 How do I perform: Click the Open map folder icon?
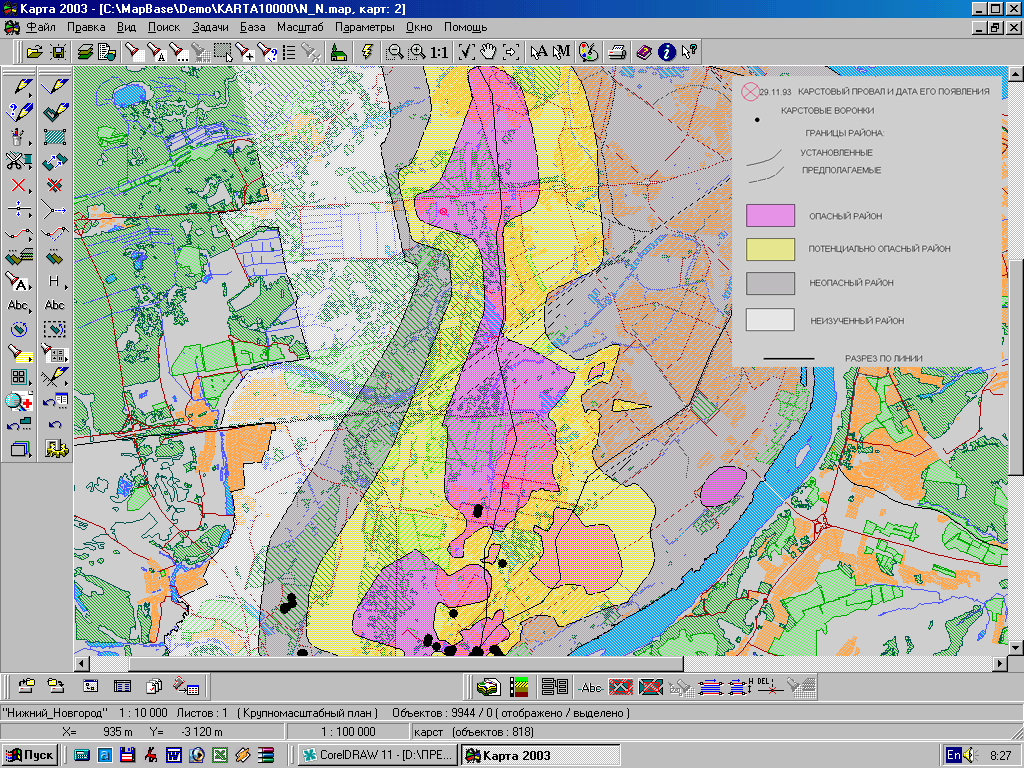pyautogui.click(x=35, y=51)
